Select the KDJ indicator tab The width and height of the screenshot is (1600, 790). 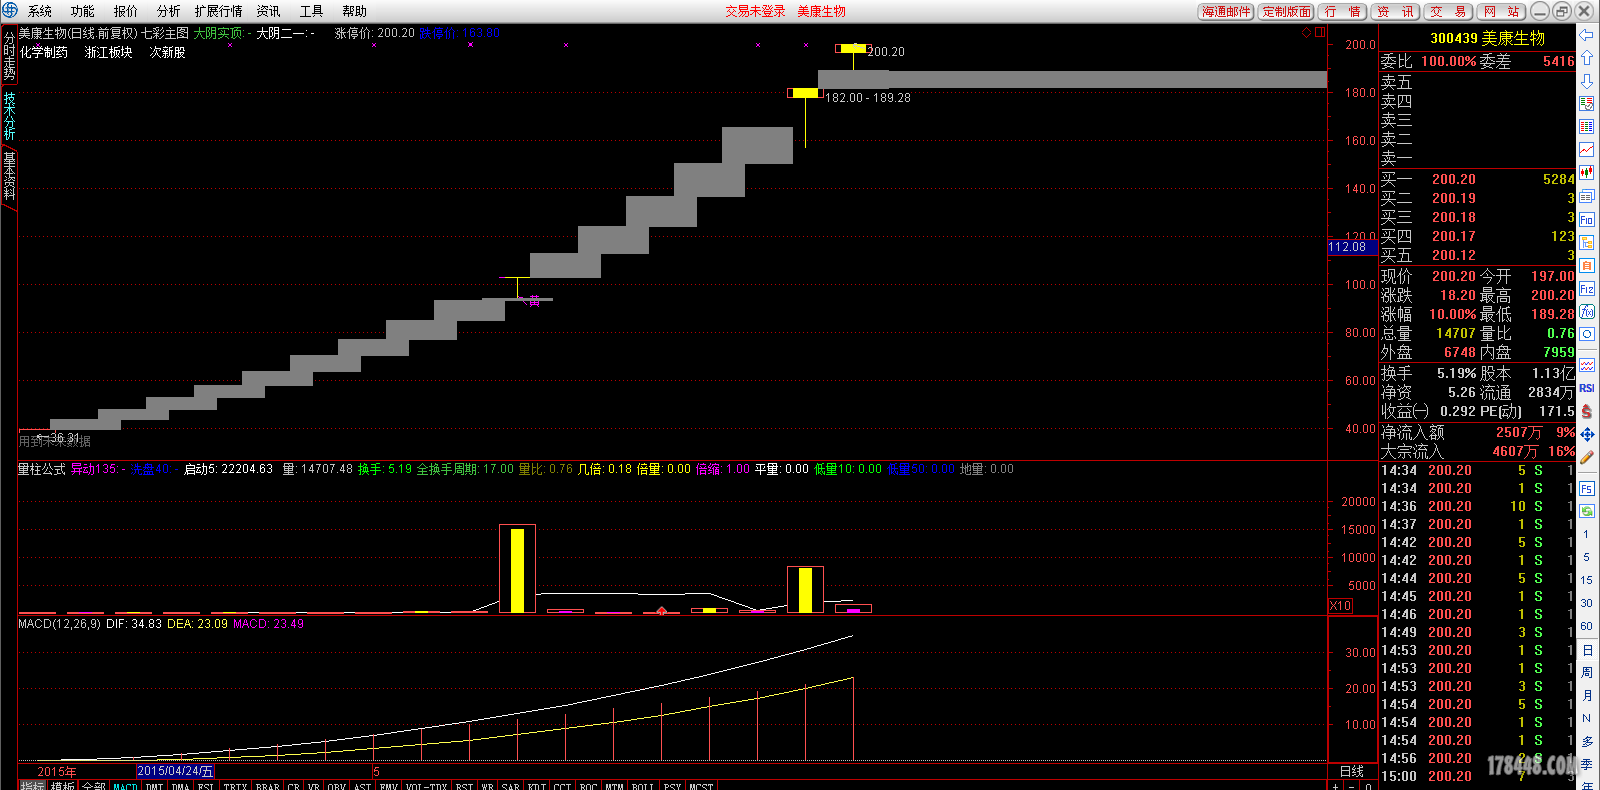tap(536, 786)
